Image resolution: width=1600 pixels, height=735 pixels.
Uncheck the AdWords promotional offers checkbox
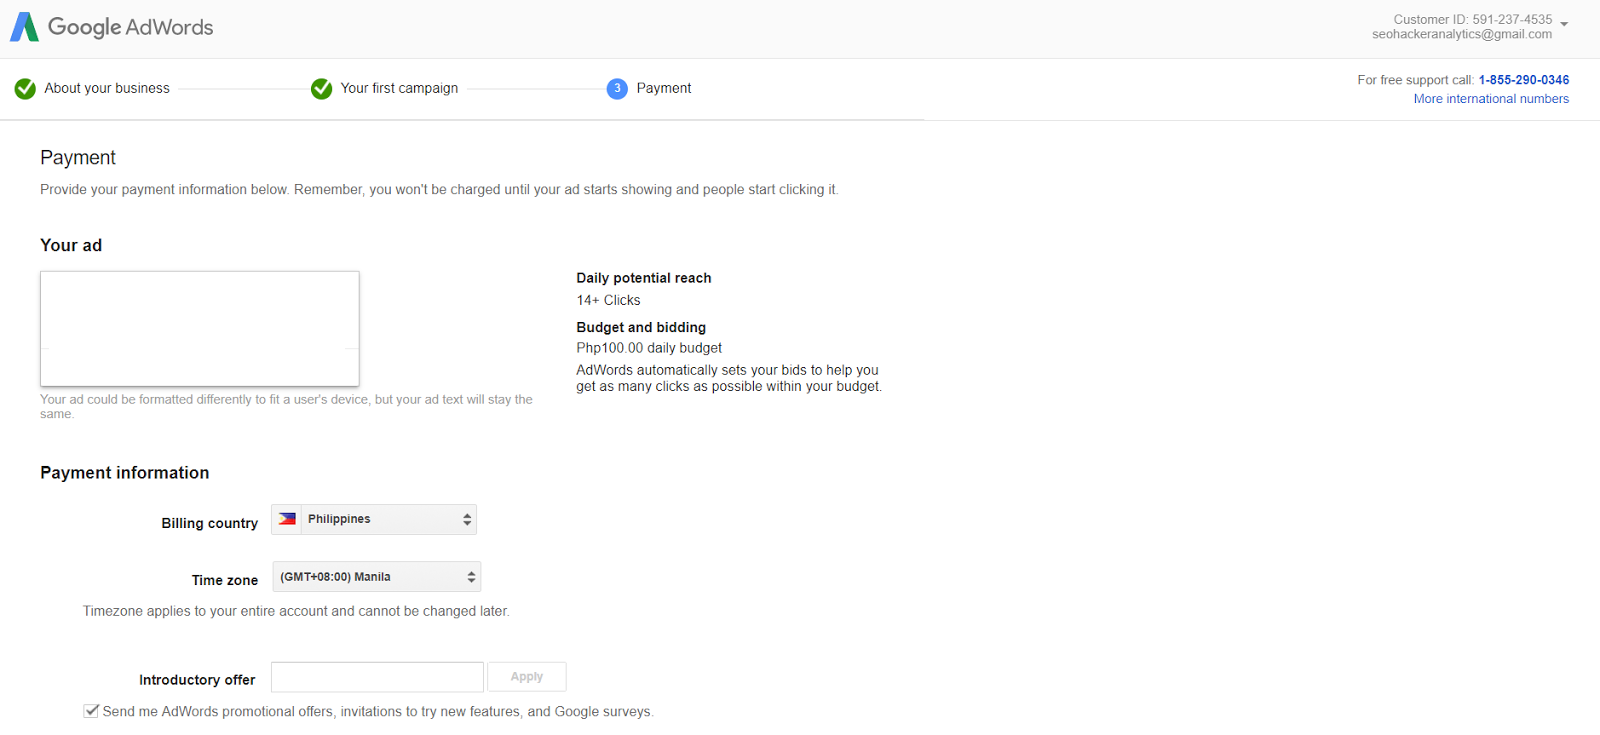coord(92,711)
